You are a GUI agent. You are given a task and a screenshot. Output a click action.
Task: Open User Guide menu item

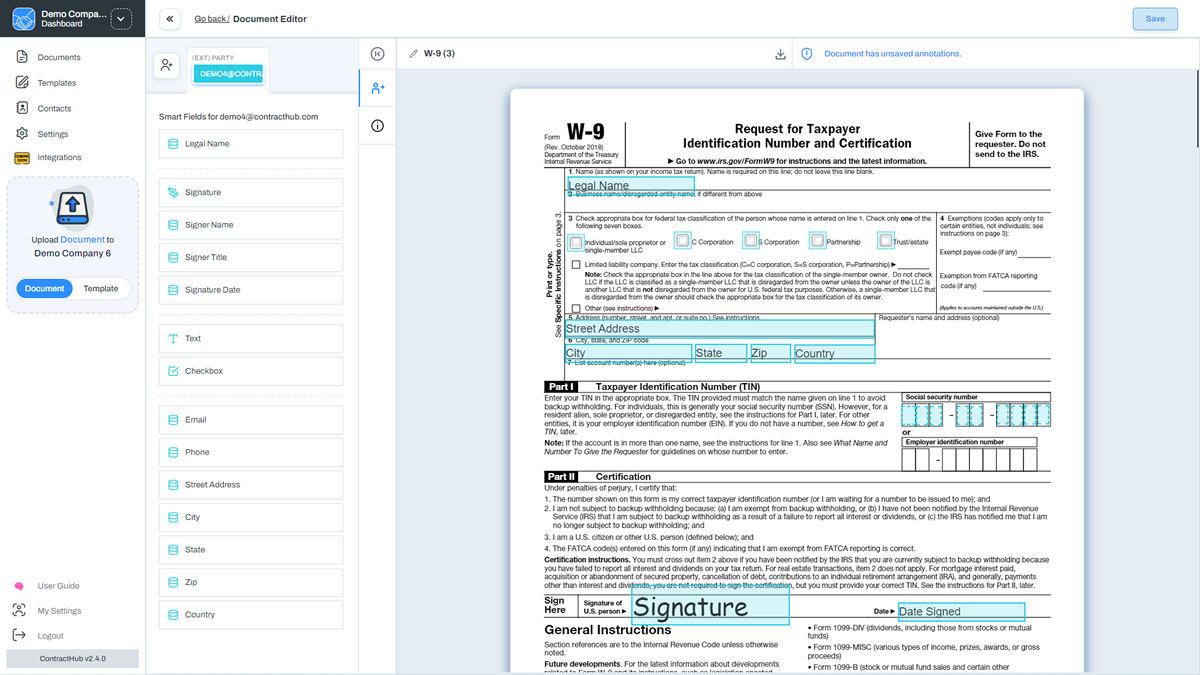59,586
